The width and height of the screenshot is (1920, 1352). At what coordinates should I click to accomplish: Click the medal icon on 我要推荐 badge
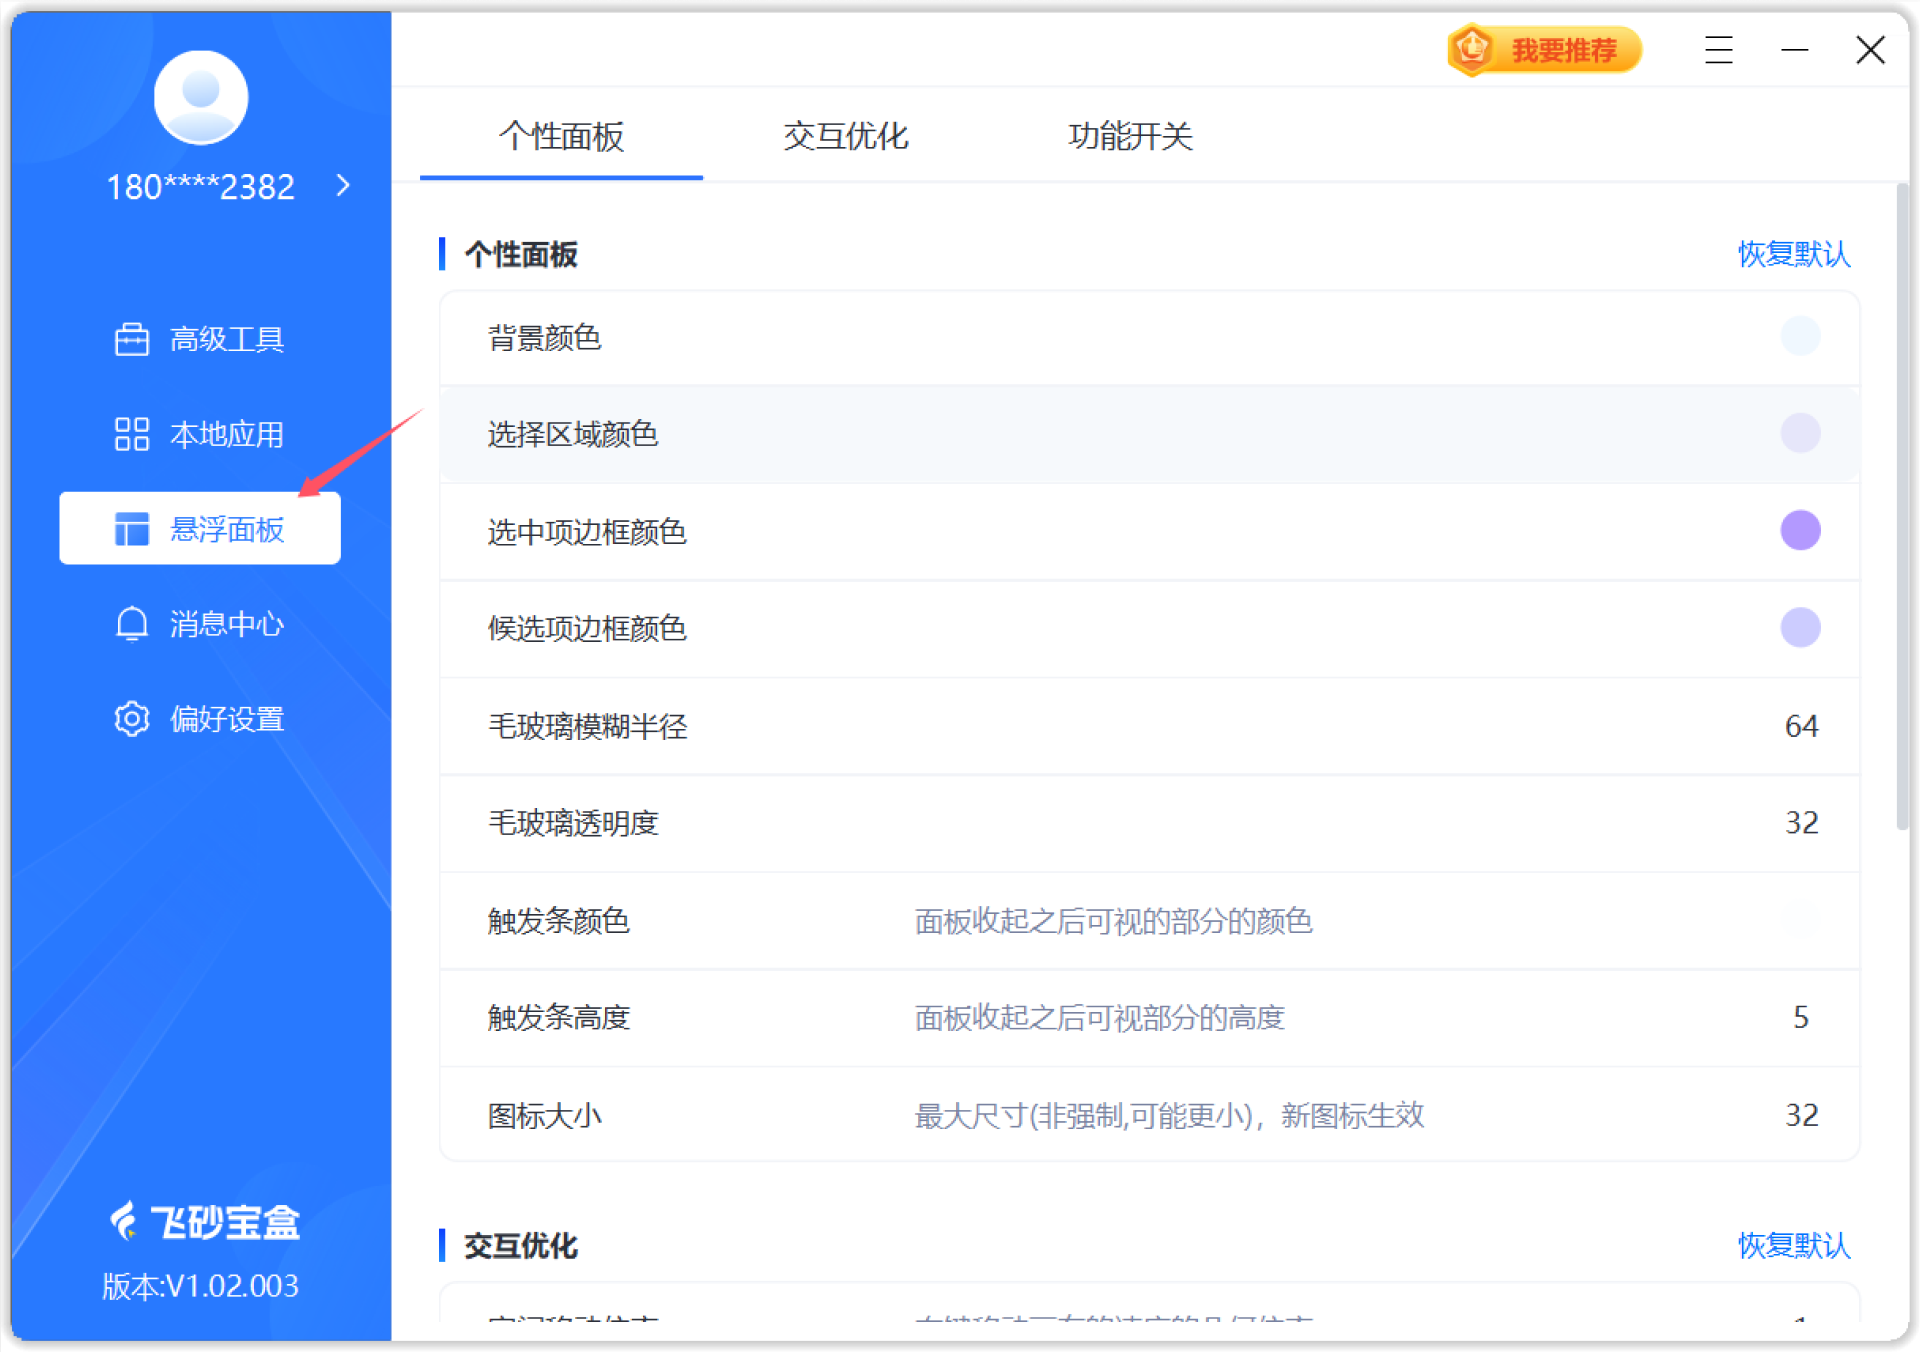(1472, 49)
